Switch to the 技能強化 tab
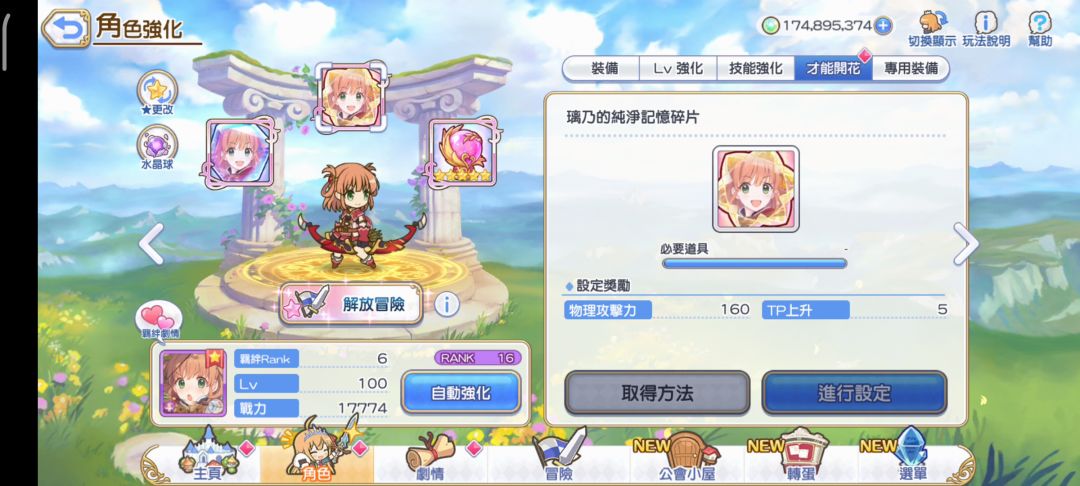The image size is (1080, 486). 756,69
